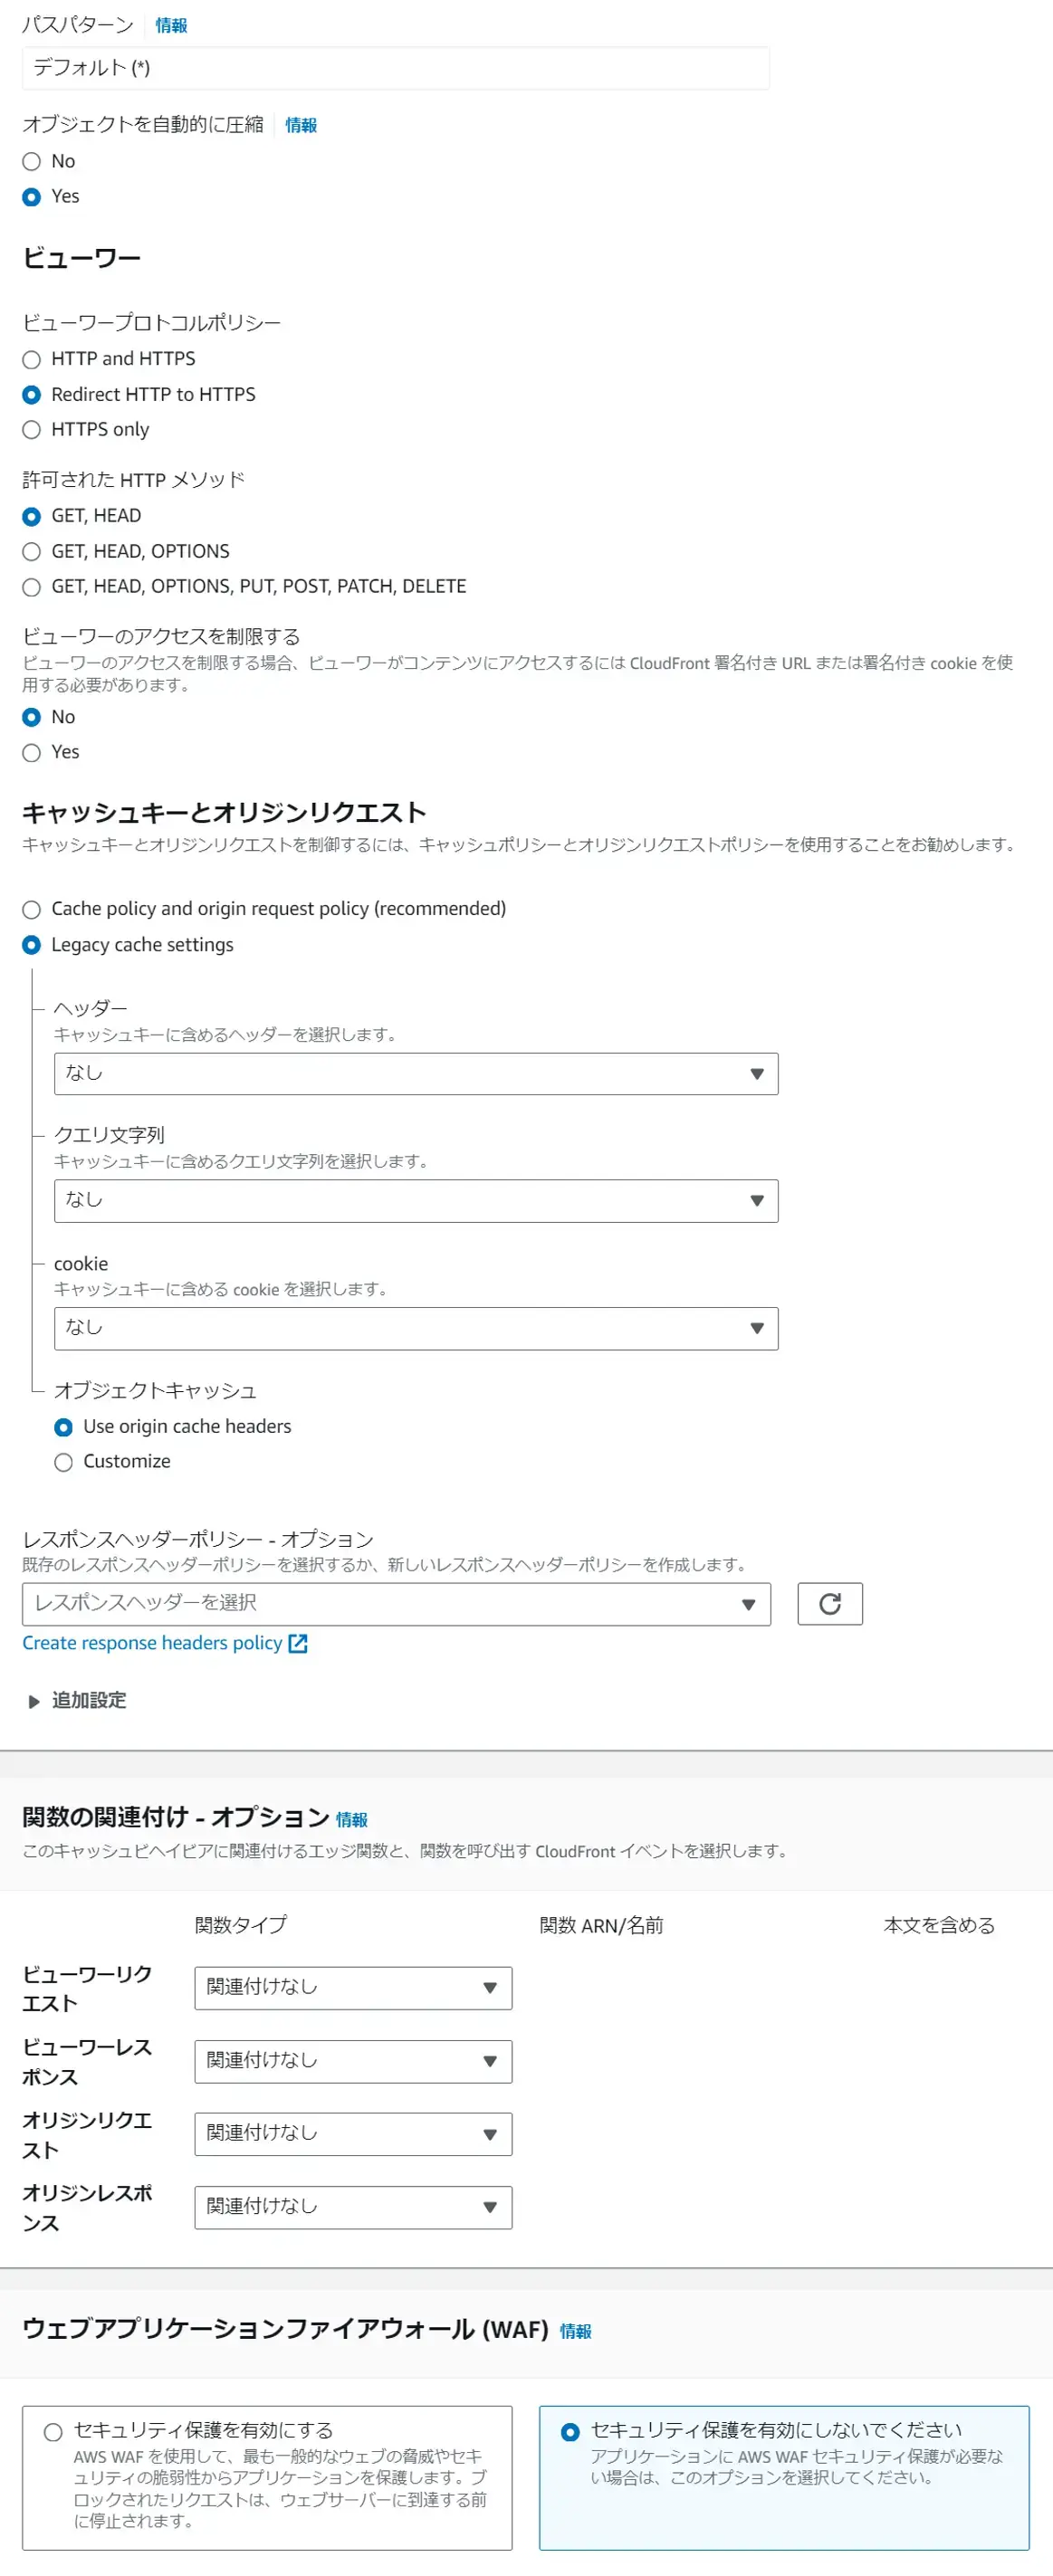The height and width of the screenshot is (2576, 1053).
Task: Click the 関数 ARN/名前 column header
Action: (601, 1924)
